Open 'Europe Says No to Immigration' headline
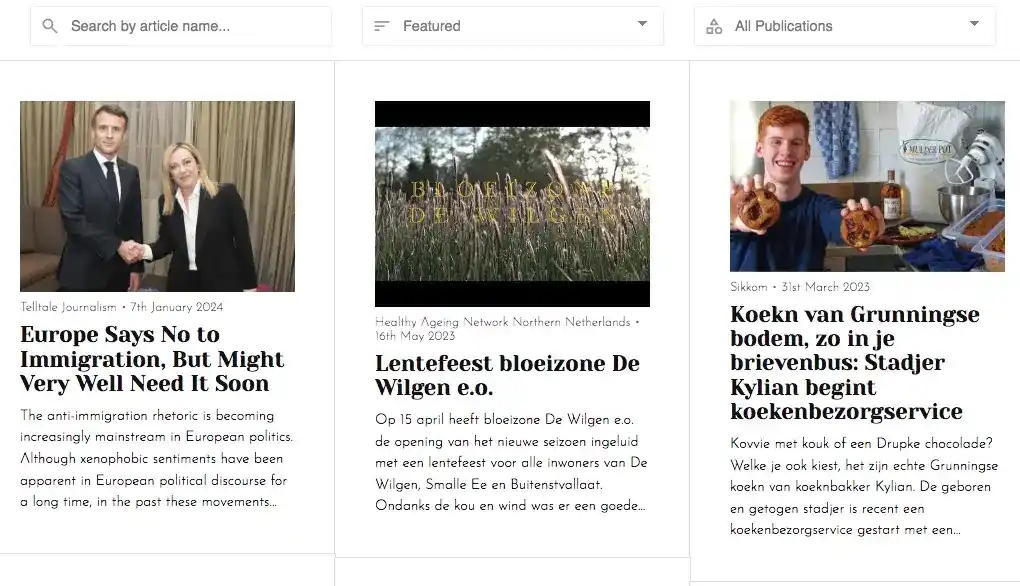The height and width of the screenshot is (586, 1020). [152, 359]
